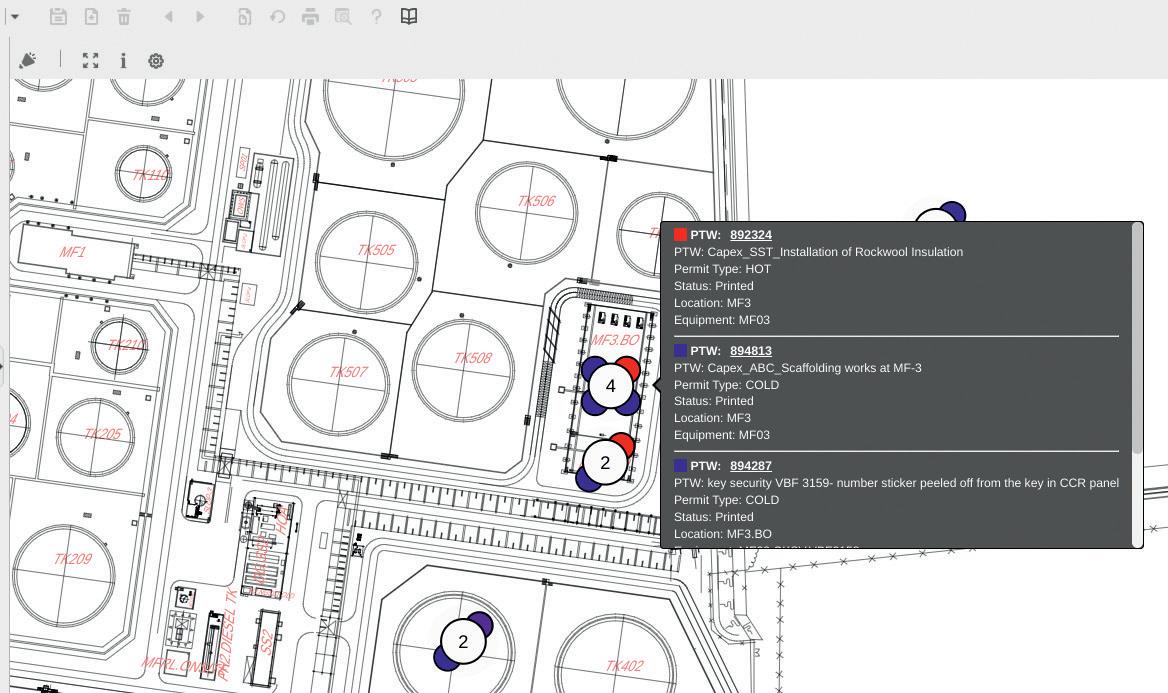1168x693 pixels.
Task: Click the fullscreen expand icon
Action: point(91,61)
